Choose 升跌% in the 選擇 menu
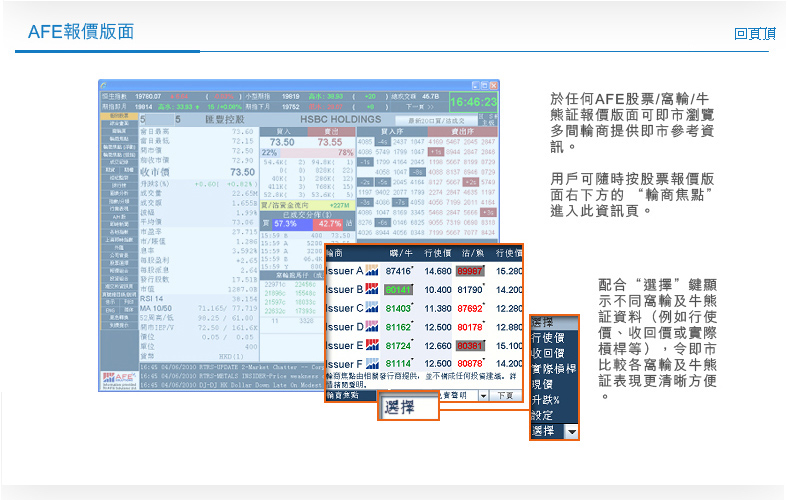Image resolution: width=788 pixels, height=500 pixels. (546, 399)
